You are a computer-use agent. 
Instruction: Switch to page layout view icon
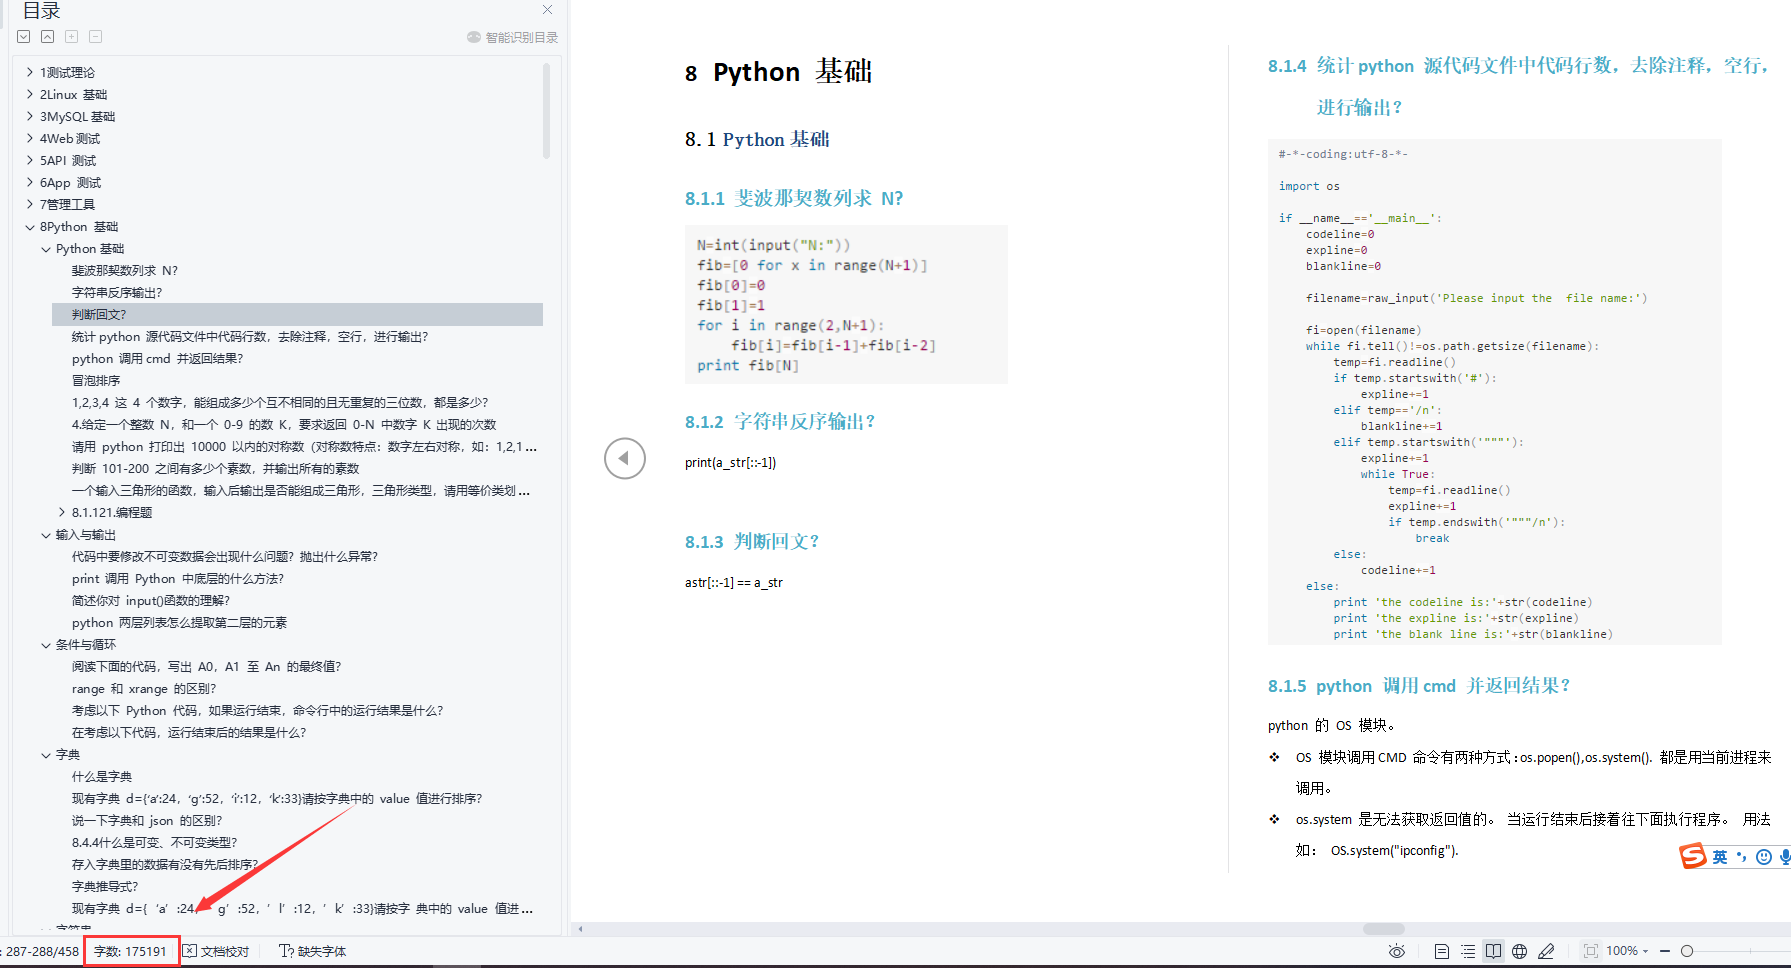click(1441, 951)
